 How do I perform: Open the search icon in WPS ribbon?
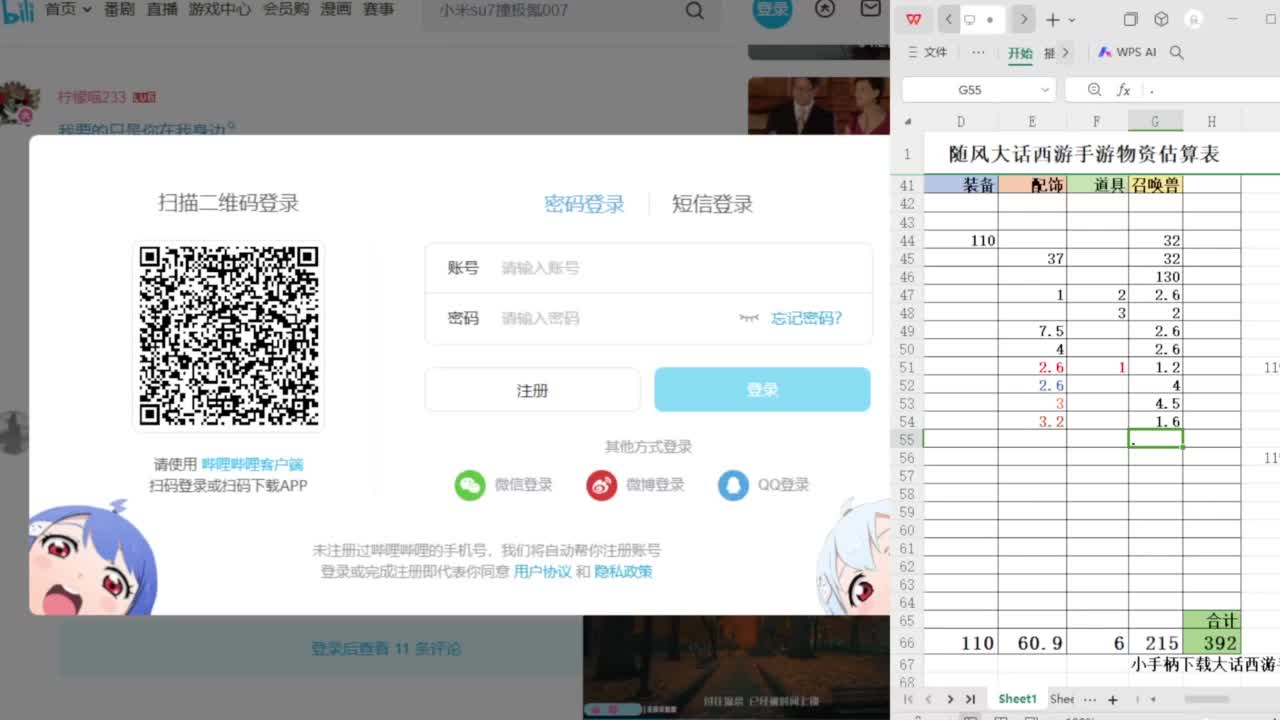tap(1177, 51)
